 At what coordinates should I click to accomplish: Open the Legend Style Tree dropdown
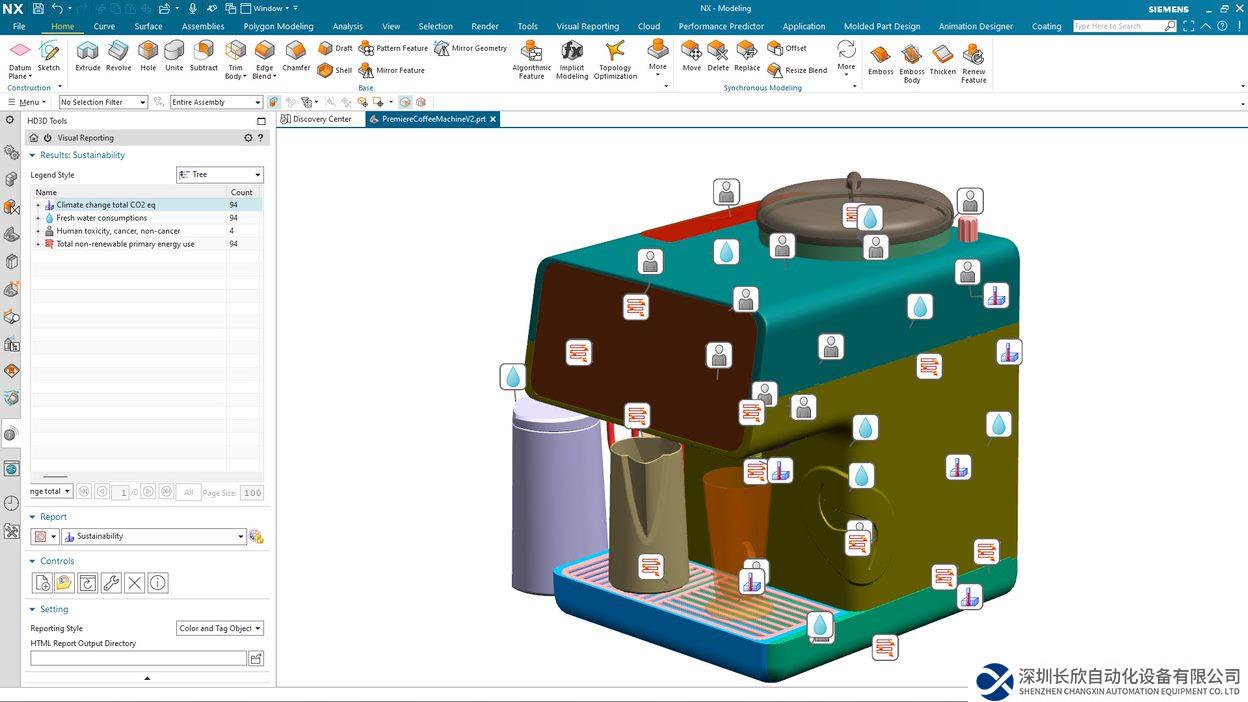point(219,175)
